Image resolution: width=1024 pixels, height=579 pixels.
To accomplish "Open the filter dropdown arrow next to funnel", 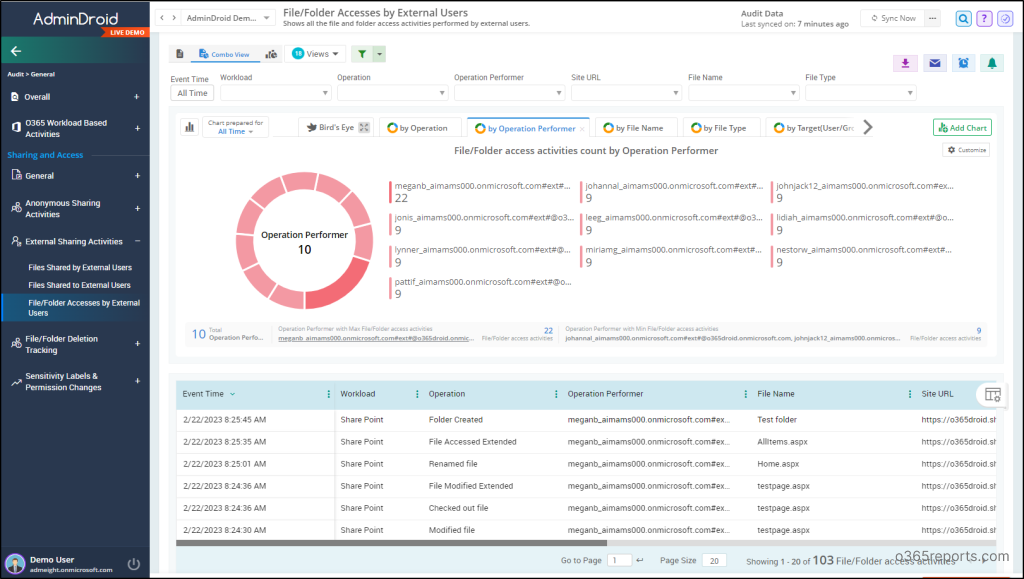I will coord(379,54).
